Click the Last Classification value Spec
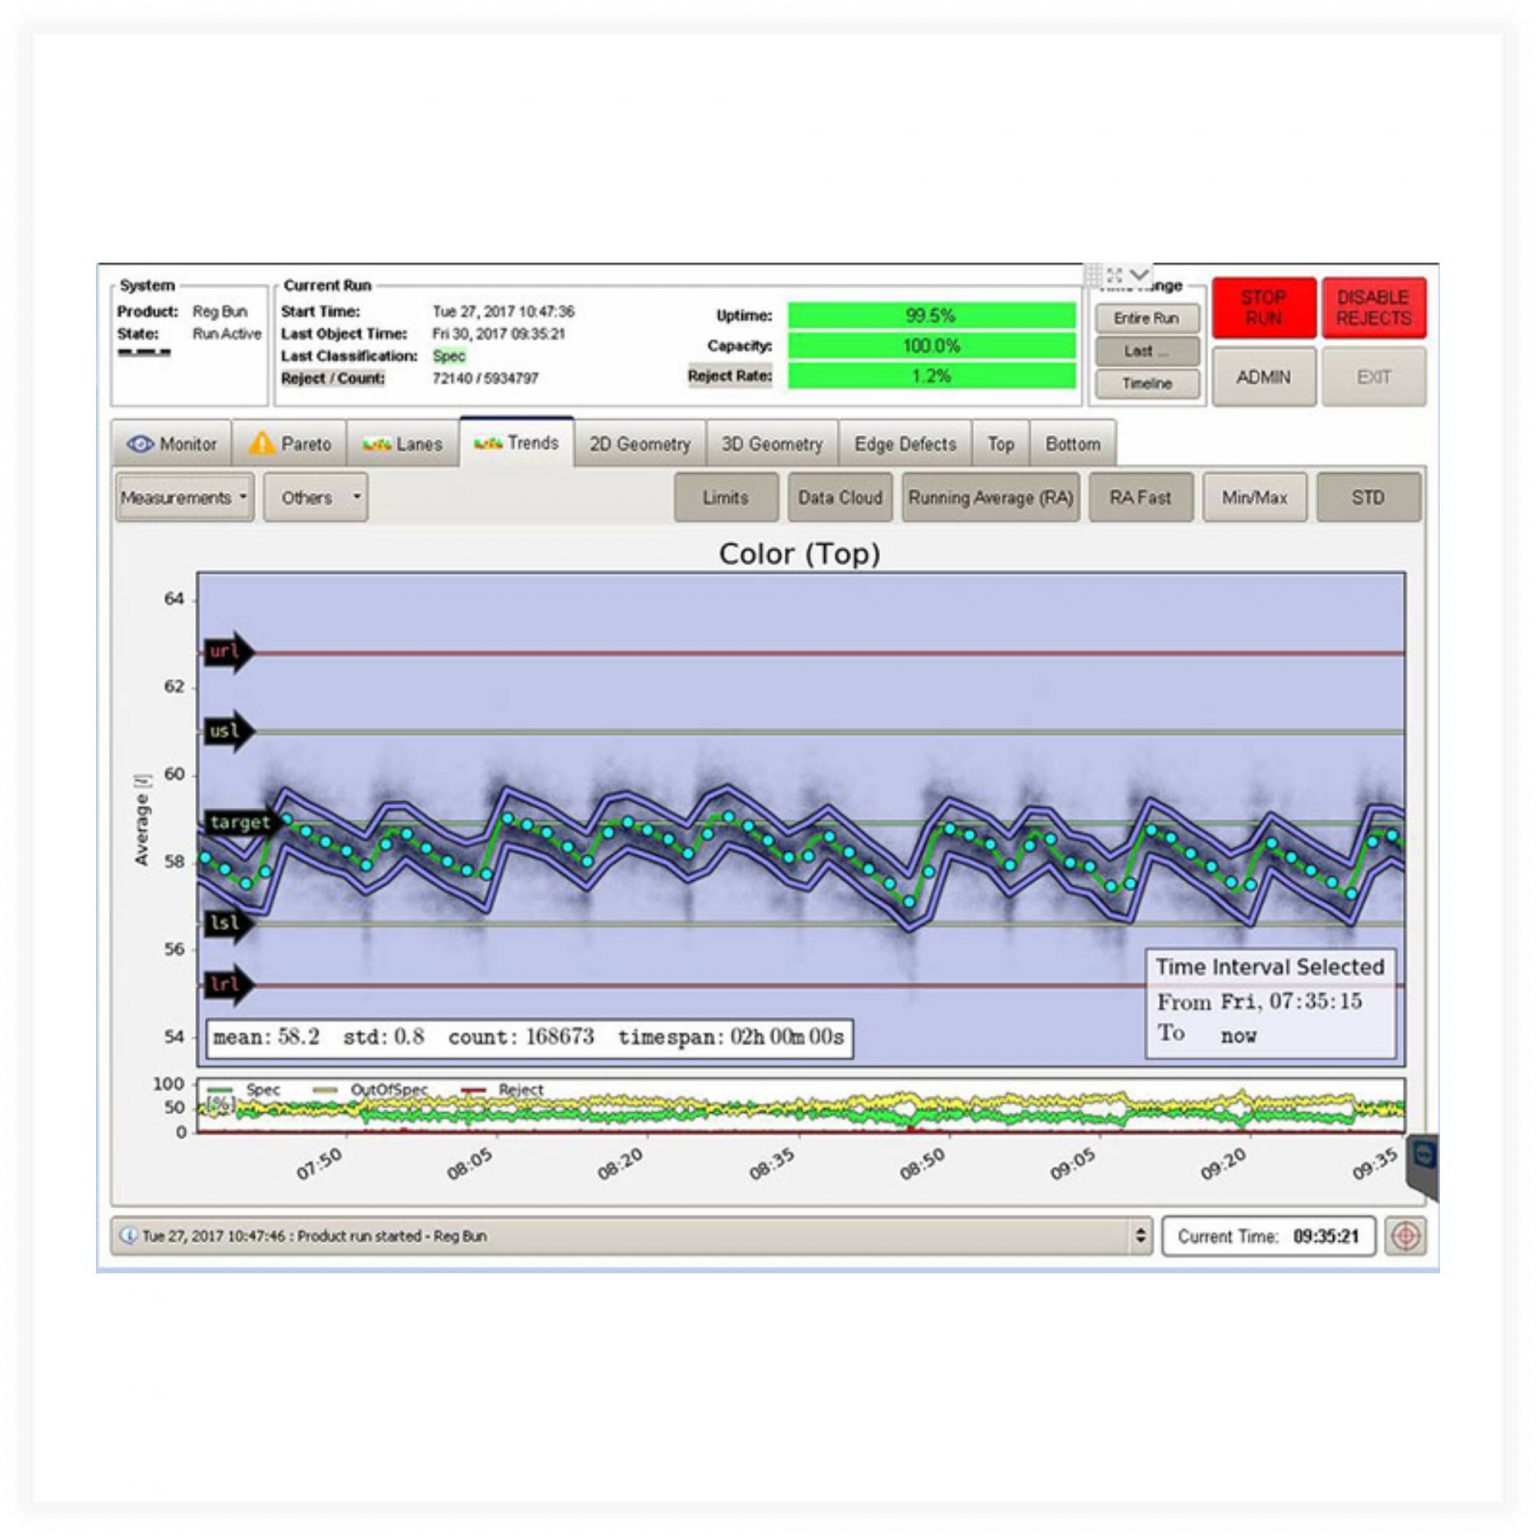 [449, 356]
